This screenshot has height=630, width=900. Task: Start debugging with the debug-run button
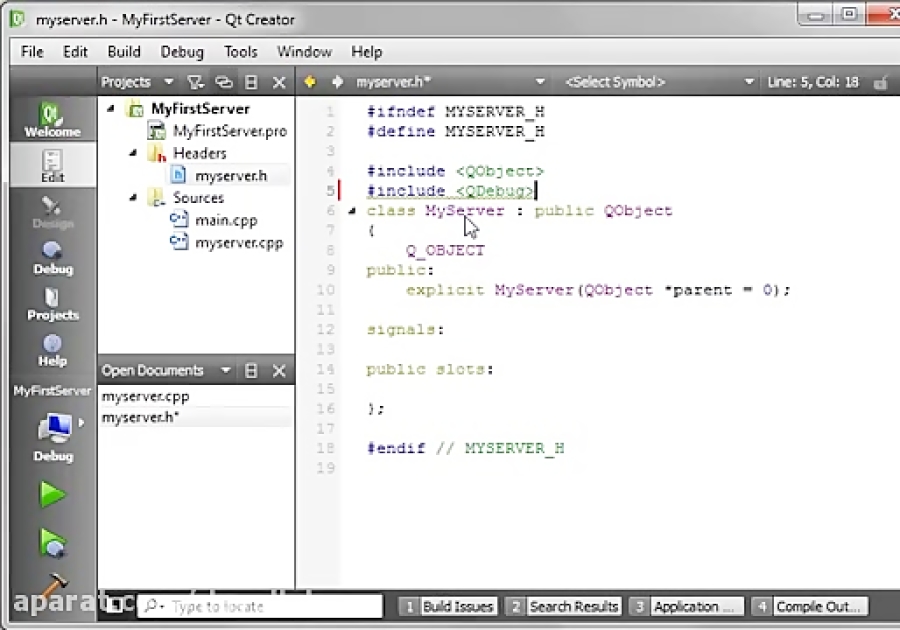click(52, 542)
